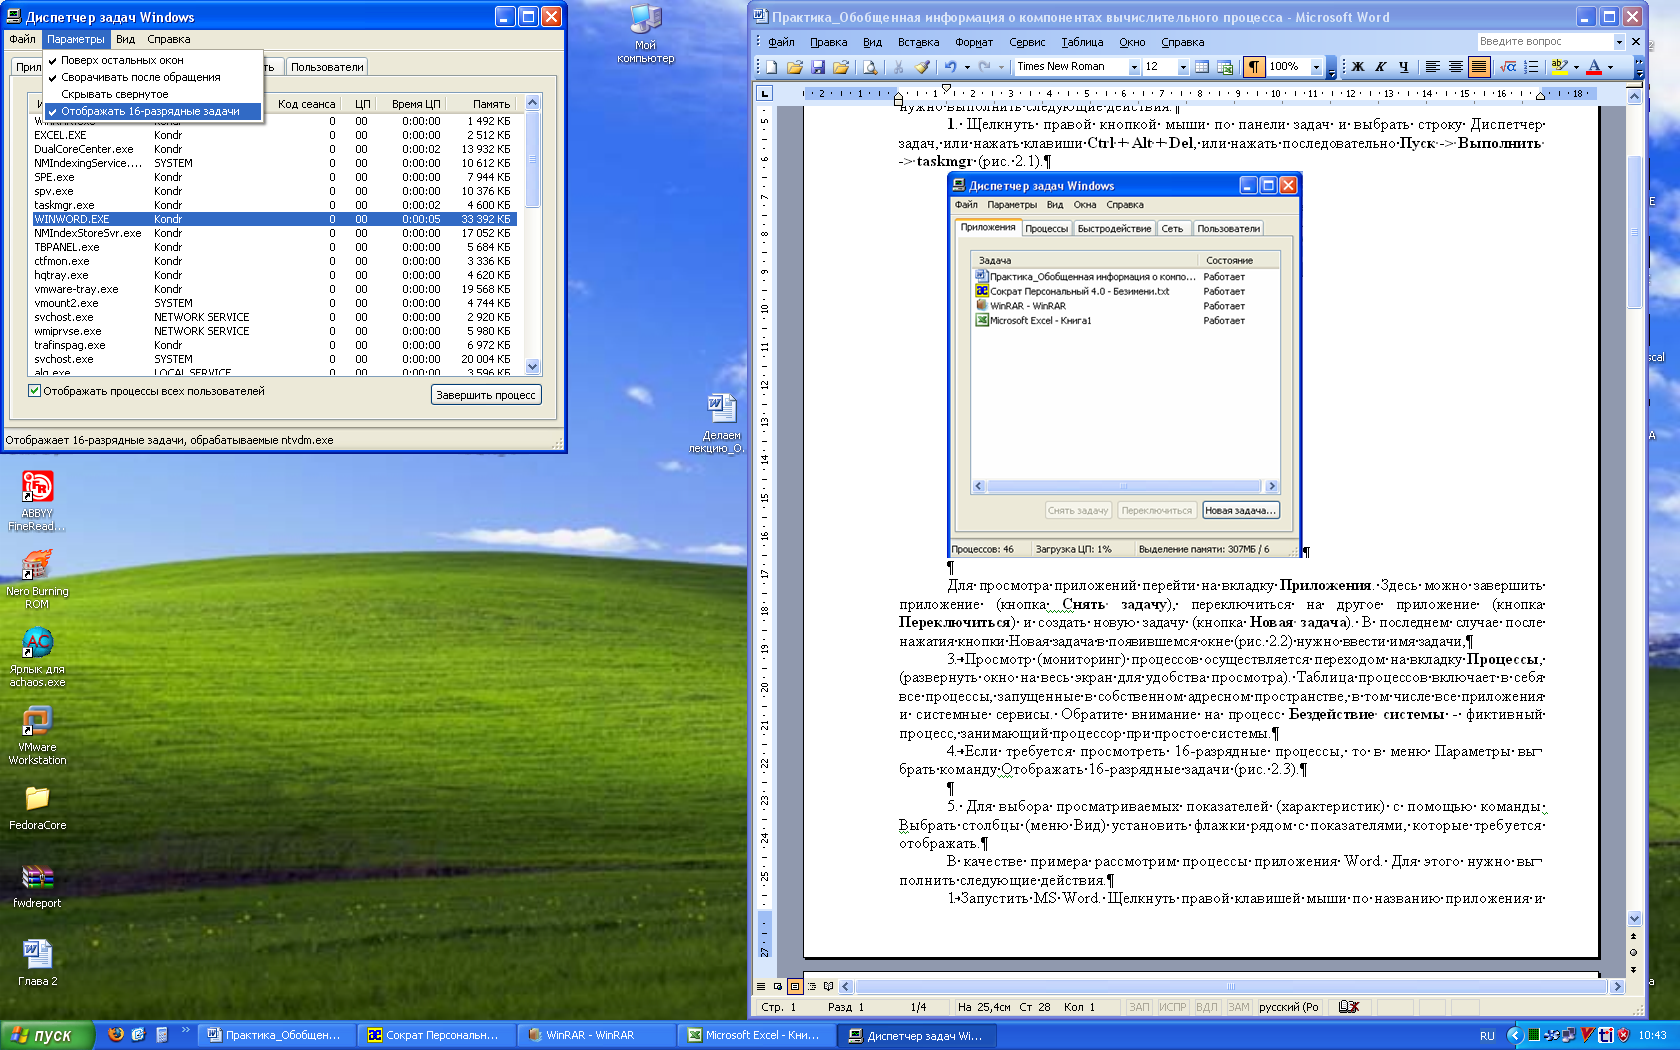The image size is (1680, 1050).
Task: Switch to Сократ Персональный taskbar button
Action: click(x=436, y=1035)
